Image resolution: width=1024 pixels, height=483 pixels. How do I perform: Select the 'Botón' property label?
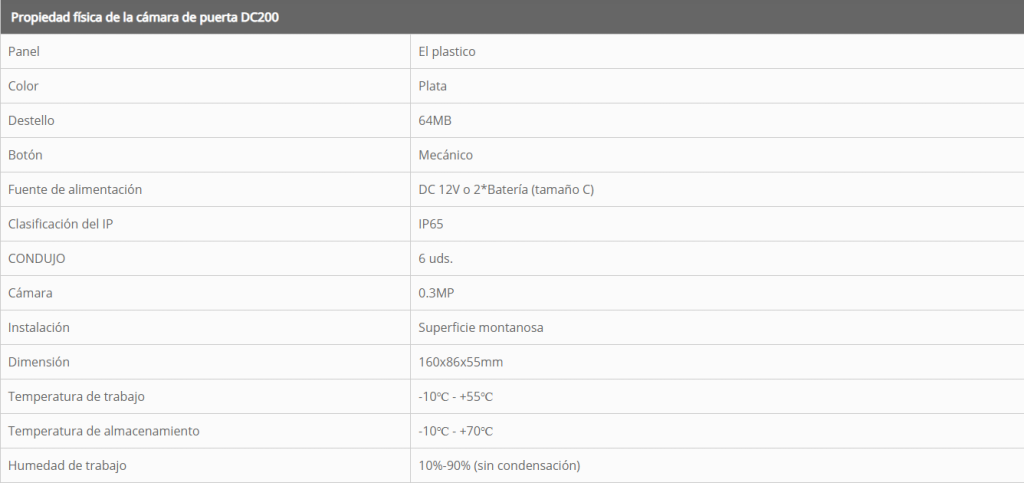26,155
